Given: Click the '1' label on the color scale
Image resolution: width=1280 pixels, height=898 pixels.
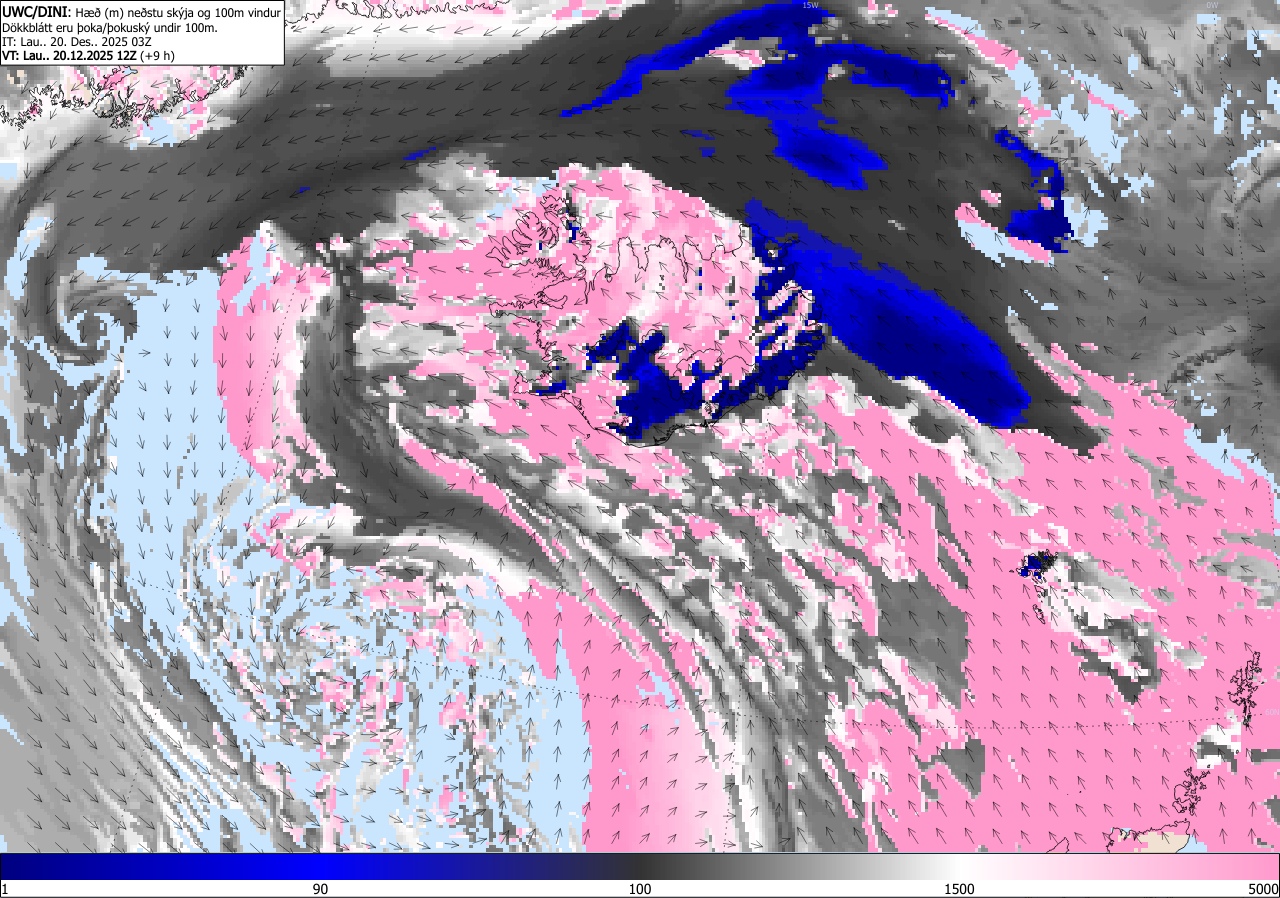Looking at the screenshot, I should [x=5, y=889].
